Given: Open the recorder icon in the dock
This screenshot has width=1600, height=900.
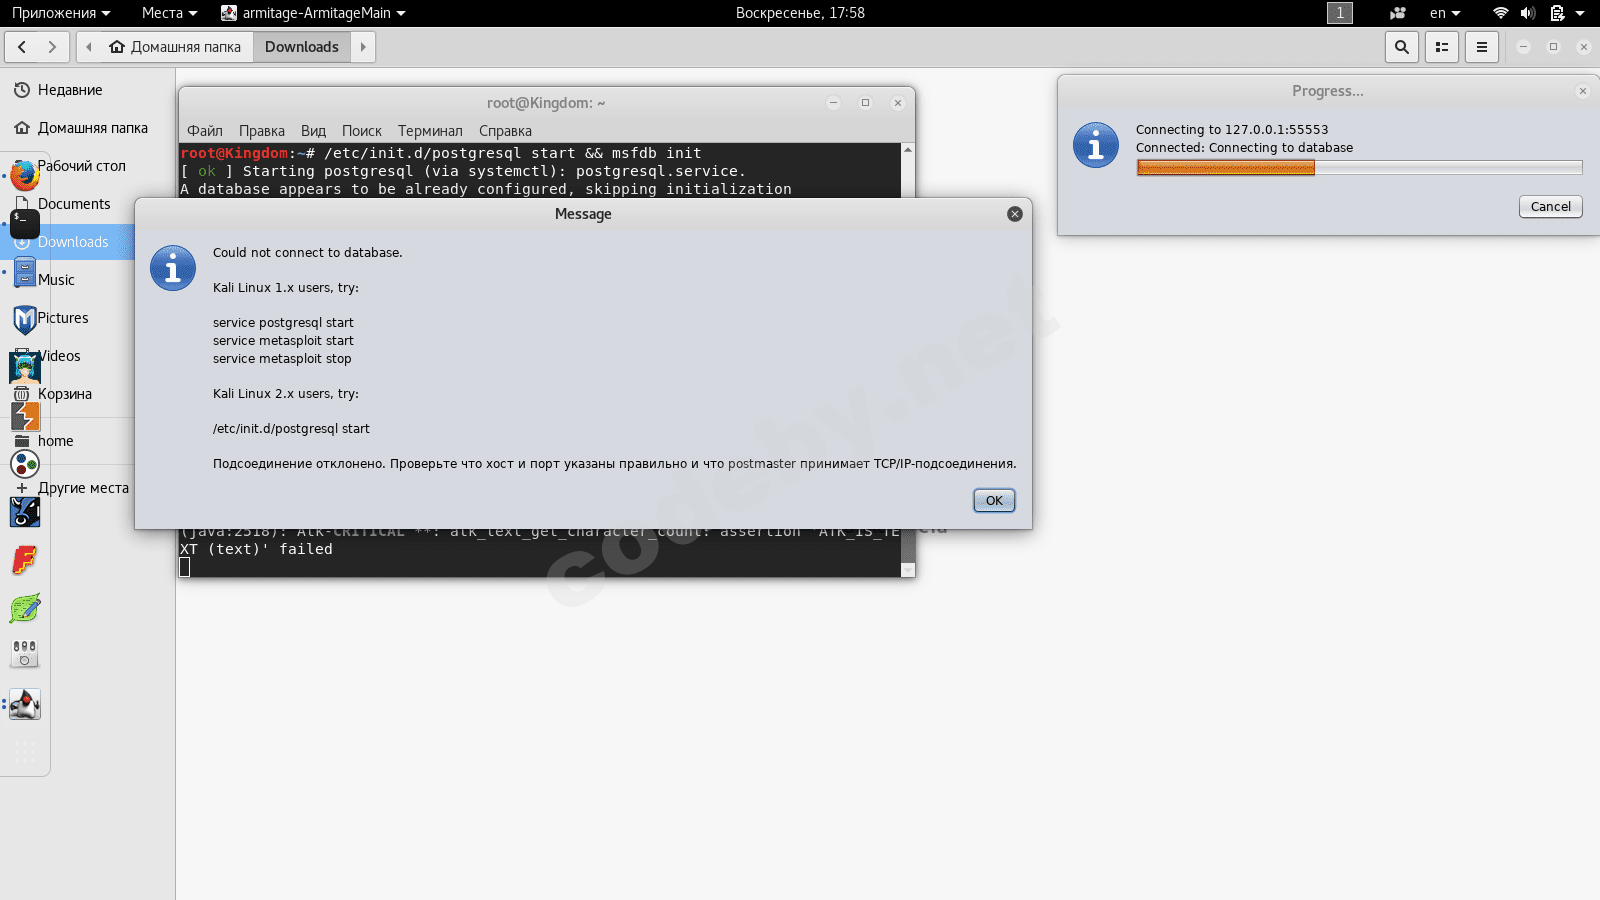Looking at the screenshot, I should point(25,654).
